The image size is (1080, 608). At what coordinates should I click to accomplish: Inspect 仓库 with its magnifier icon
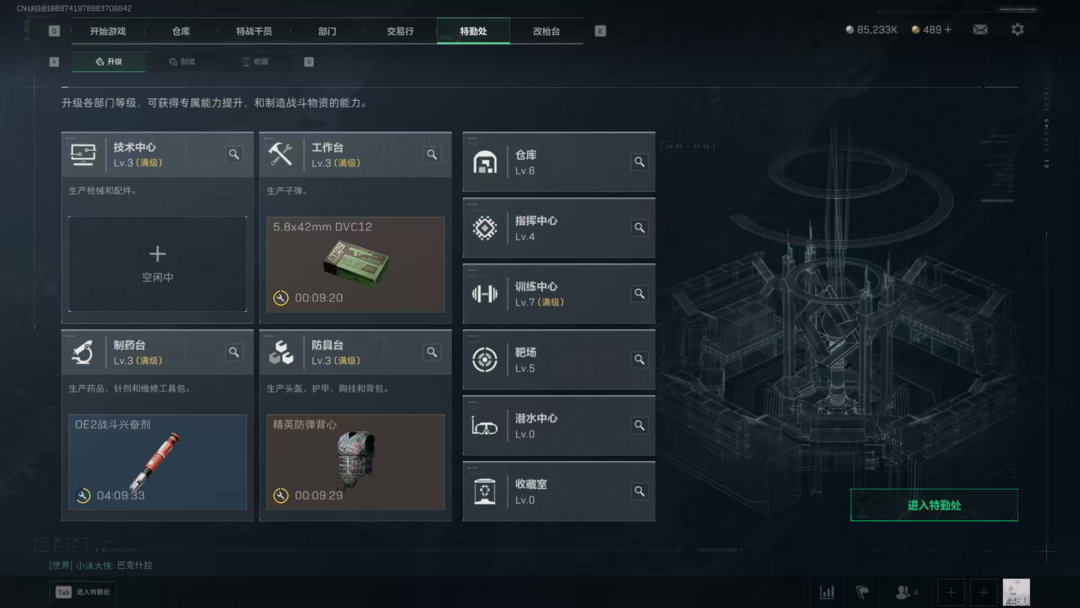click(639, 162)
